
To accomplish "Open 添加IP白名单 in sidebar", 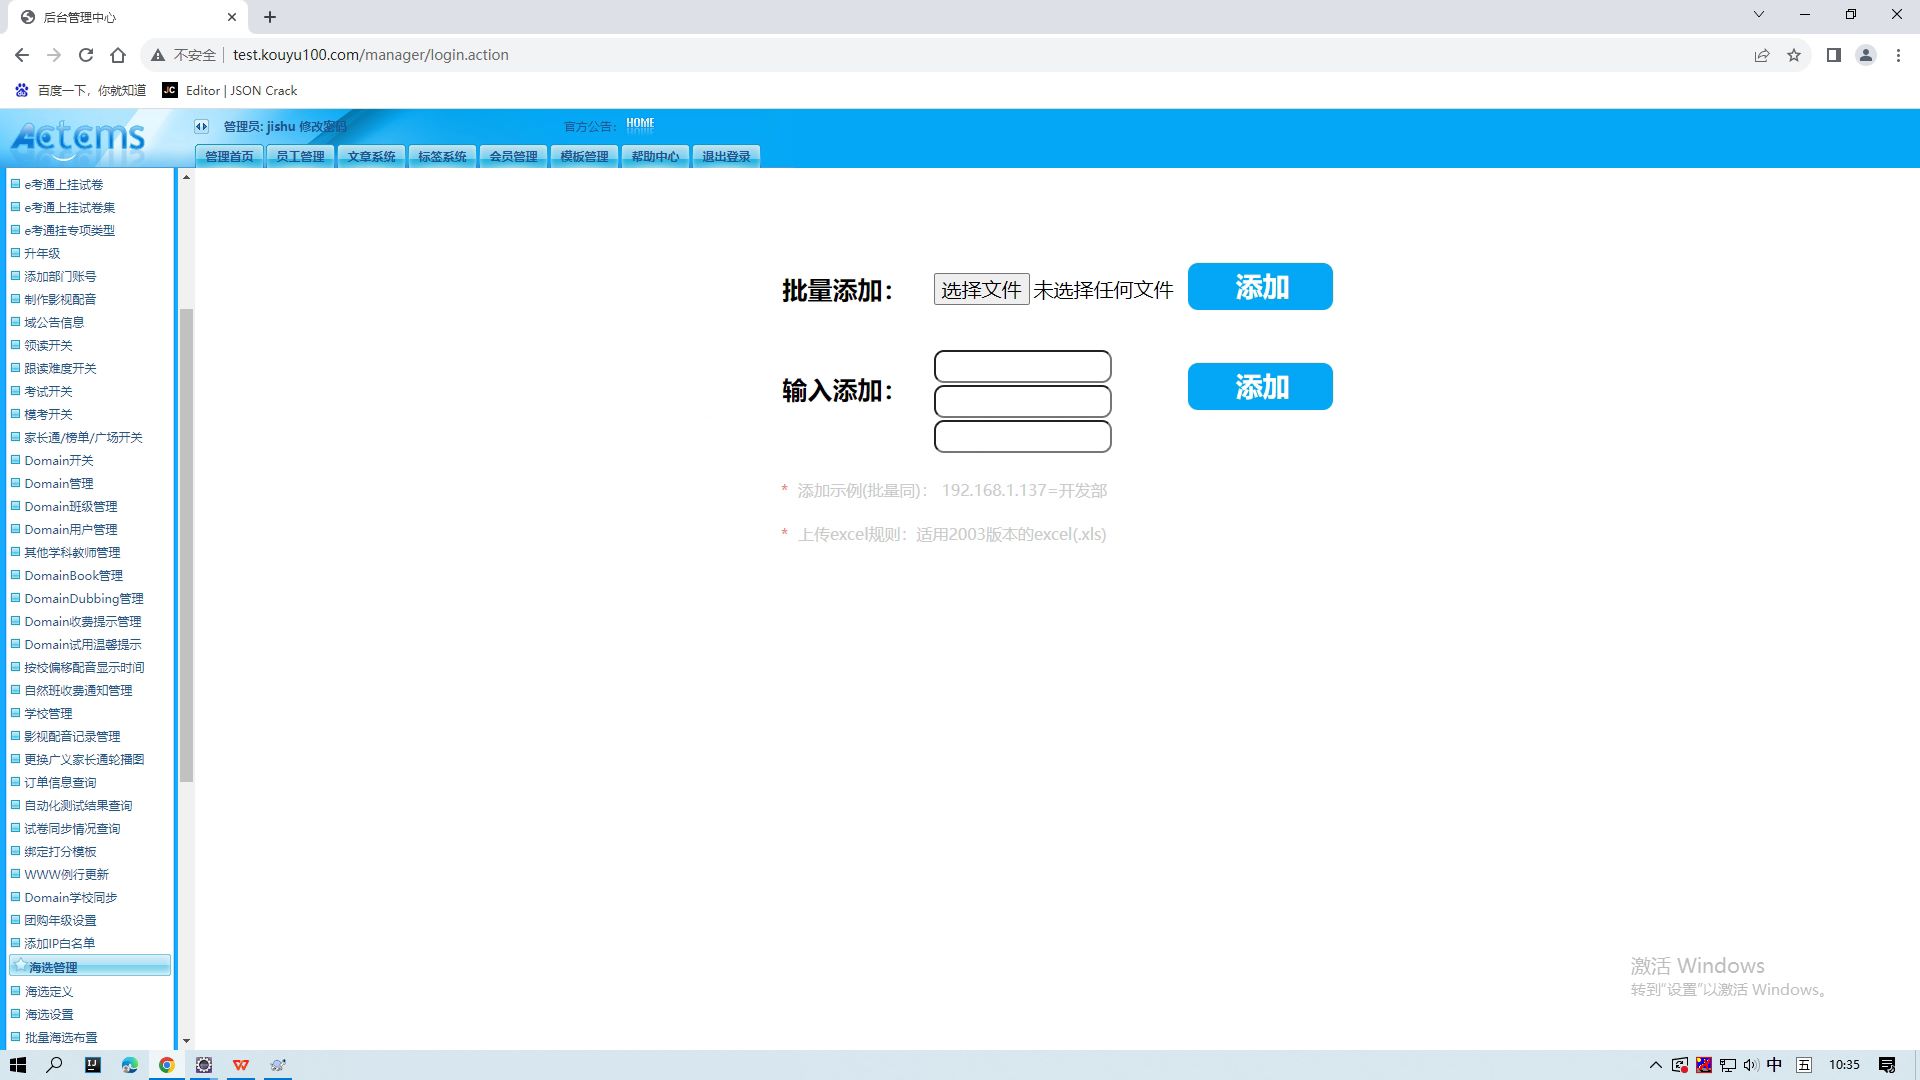I will pyautogui.click(x=60, y=943).
